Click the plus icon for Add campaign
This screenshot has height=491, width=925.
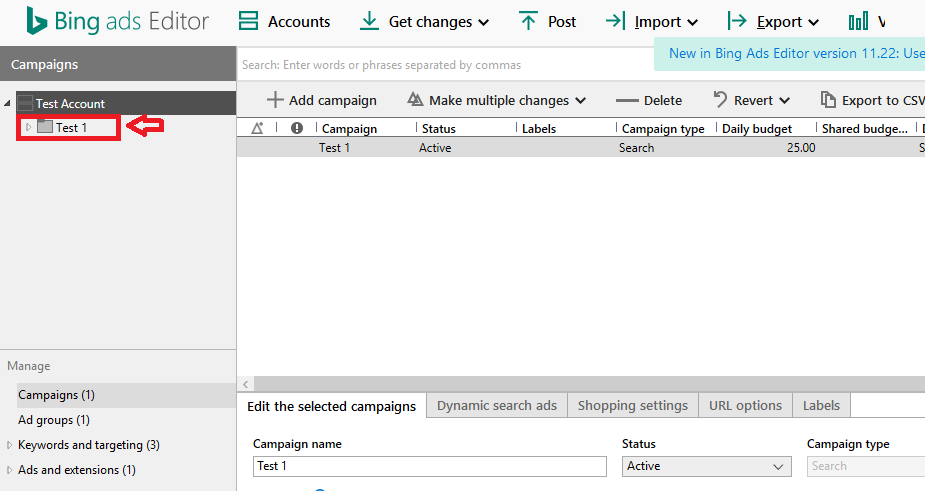(275, 100)
